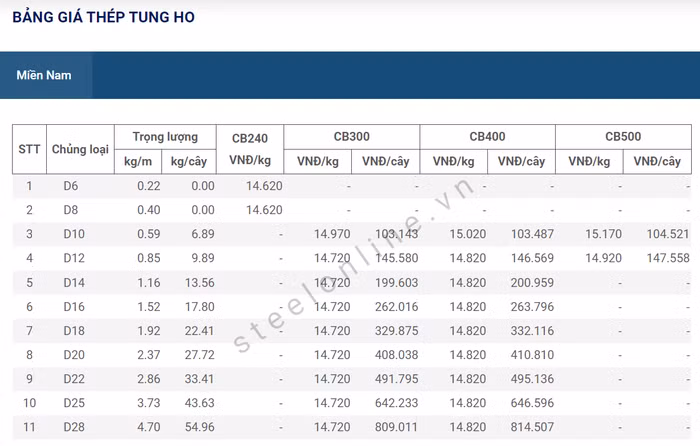This screenshot has width=700, height=446.
Task: Select the D6 row label
Action: tap(70, 186)
